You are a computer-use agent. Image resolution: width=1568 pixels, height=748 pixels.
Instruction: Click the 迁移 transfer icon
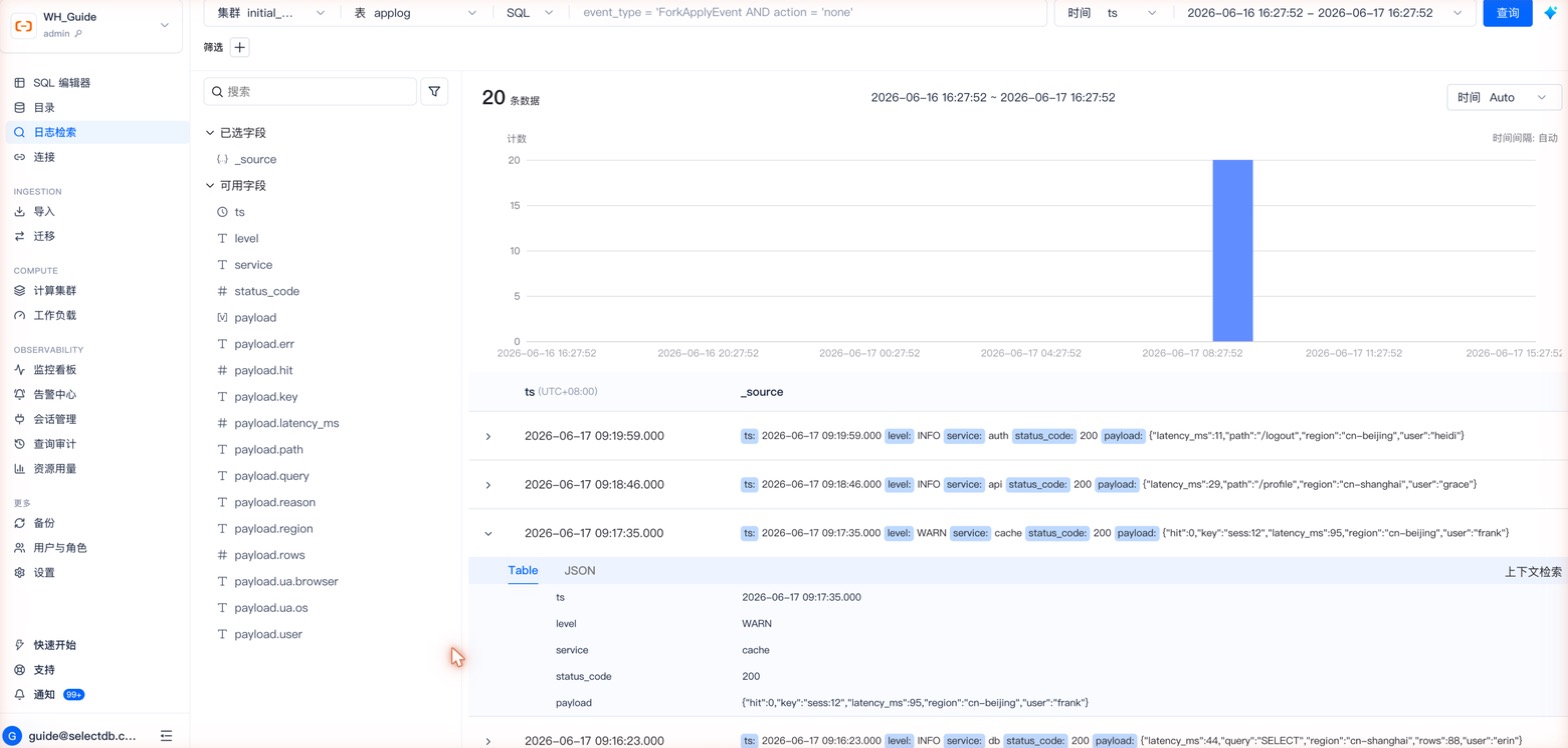(x=19, y=236)
